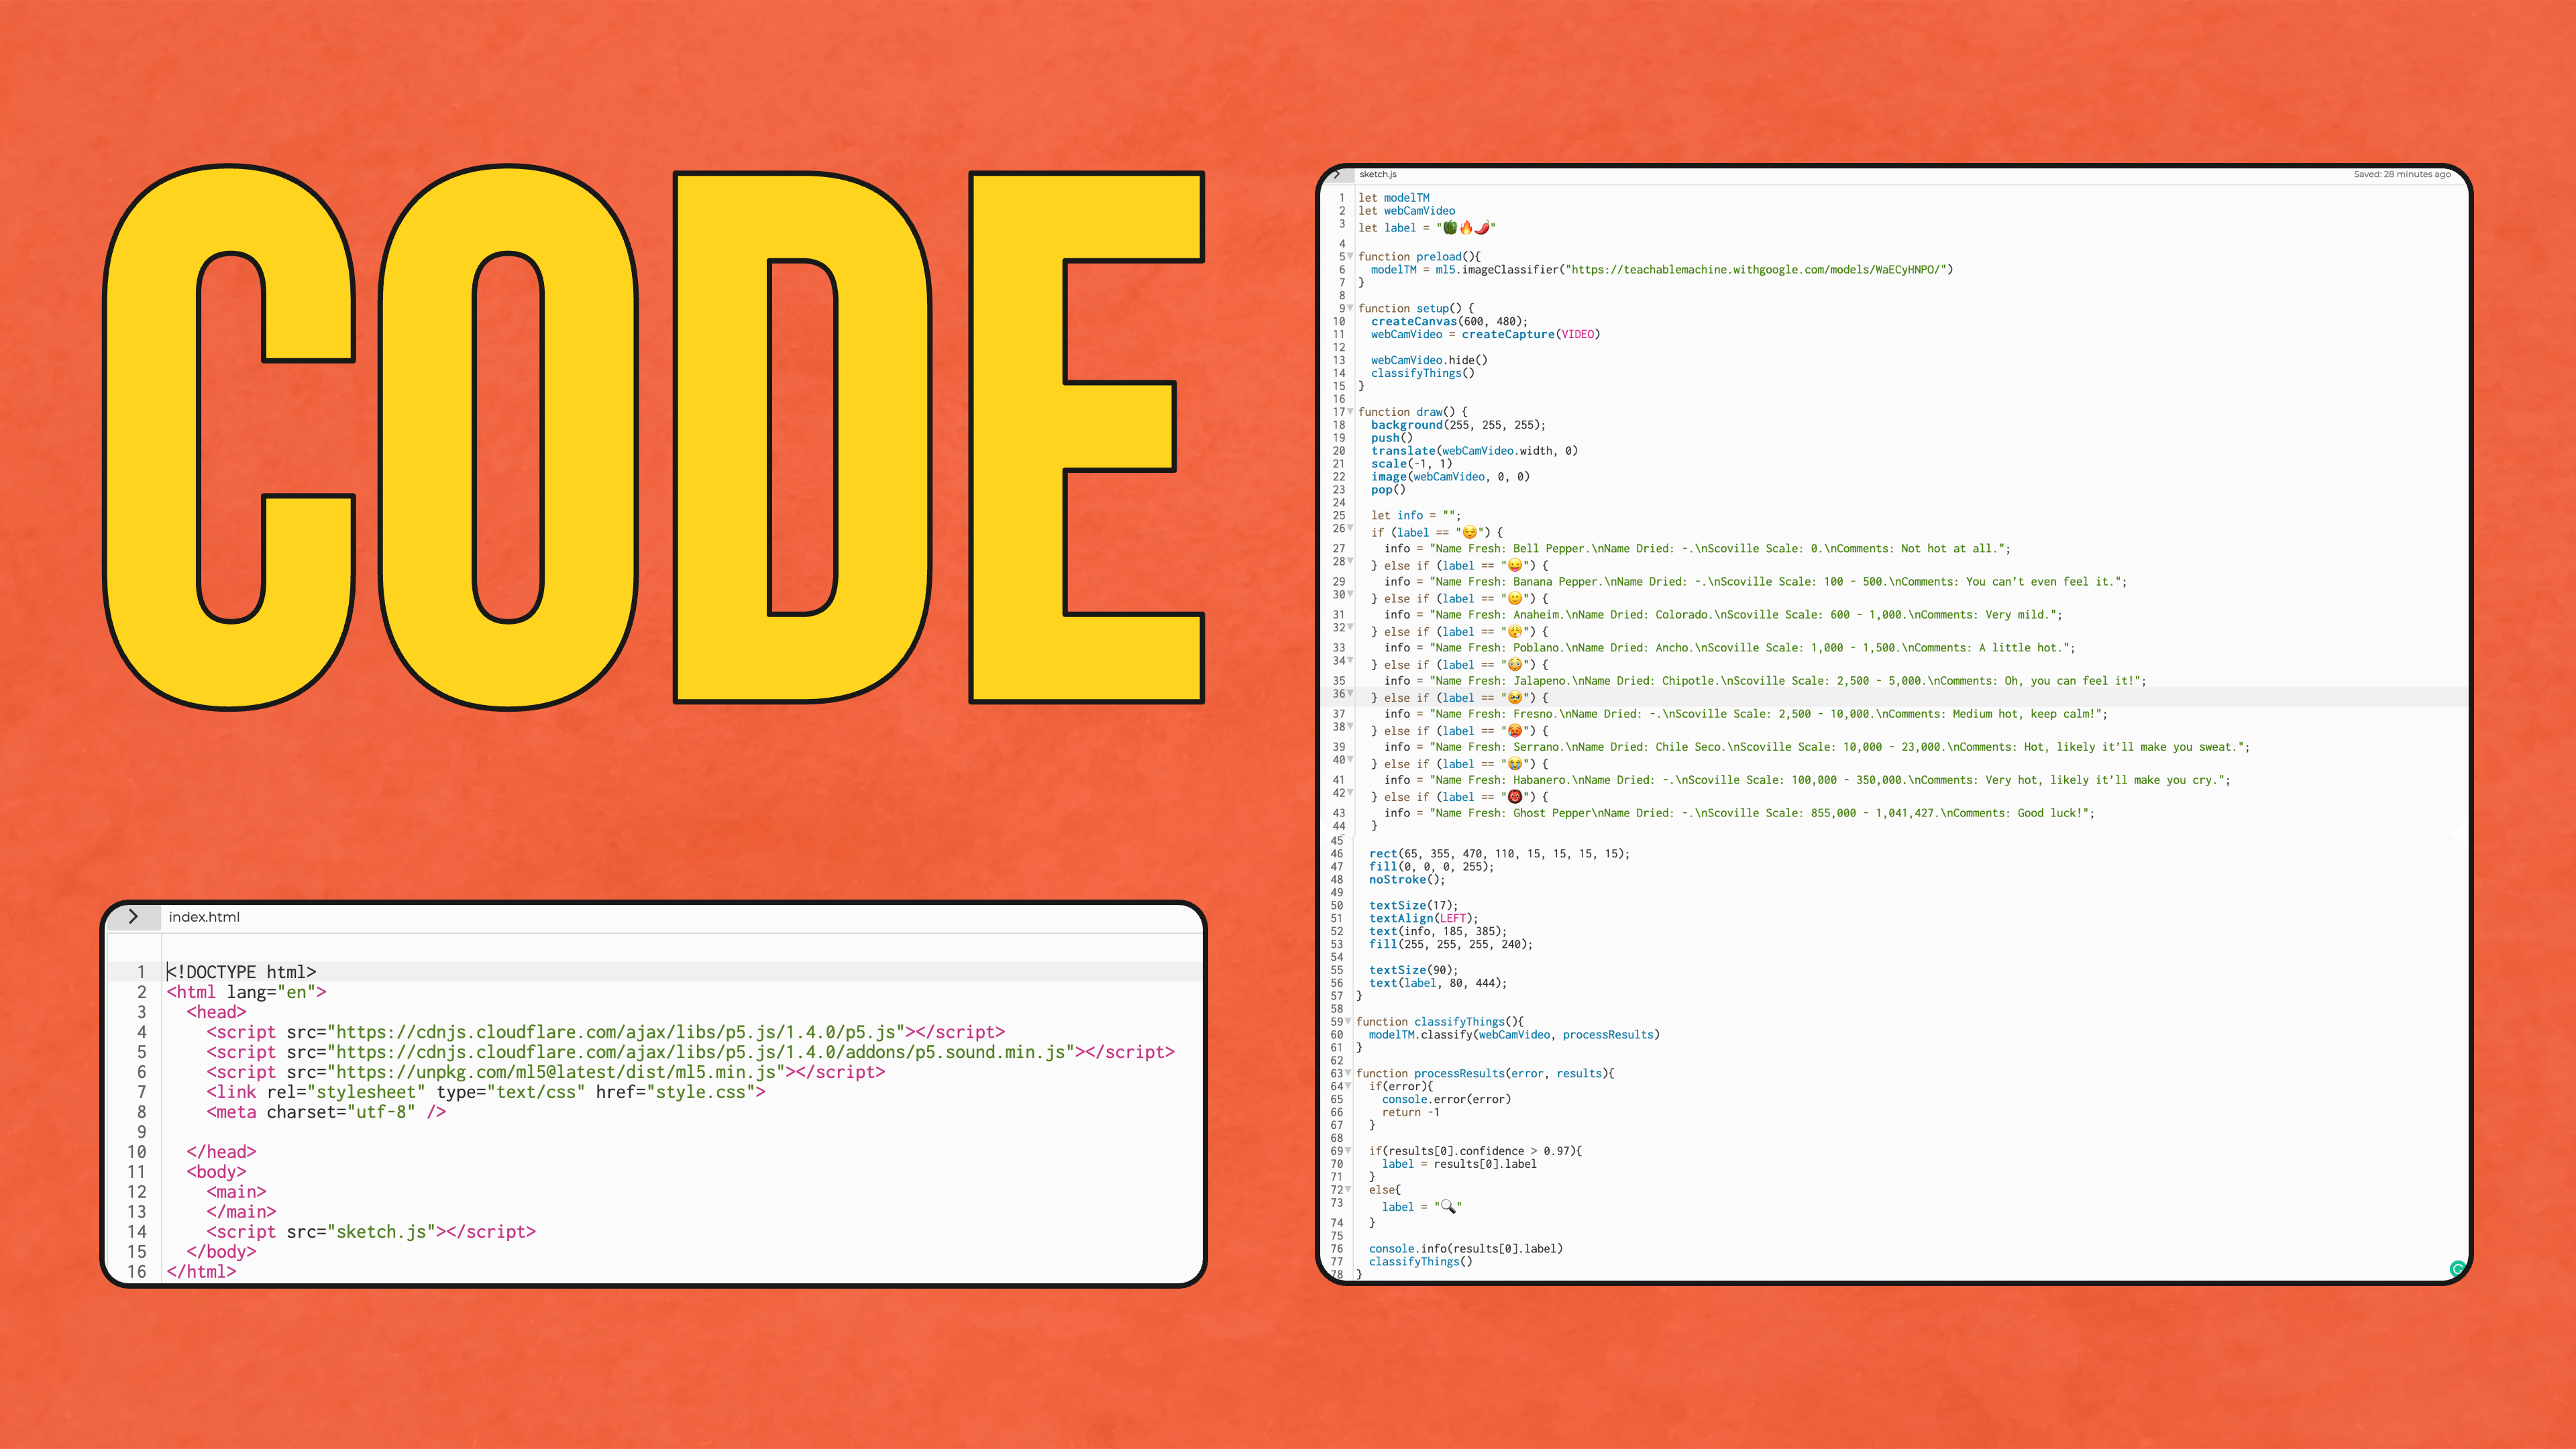Image resolution: width=2576 pixels, height=1449 pixels.
Task: Click 'modelTM.classify(webCamVideo, processResults)' line
Action: (x=1514, y=1035)
